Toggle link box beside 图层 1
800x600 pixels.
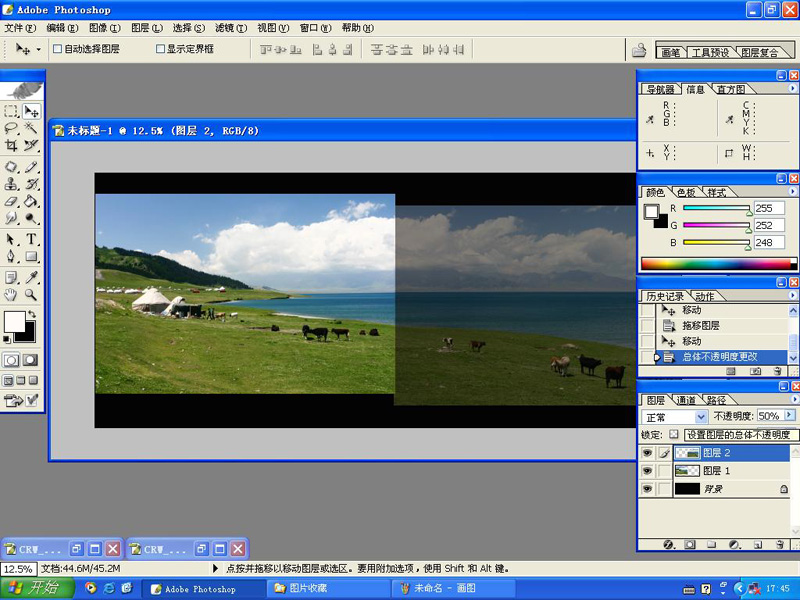(x=664, y=470)
